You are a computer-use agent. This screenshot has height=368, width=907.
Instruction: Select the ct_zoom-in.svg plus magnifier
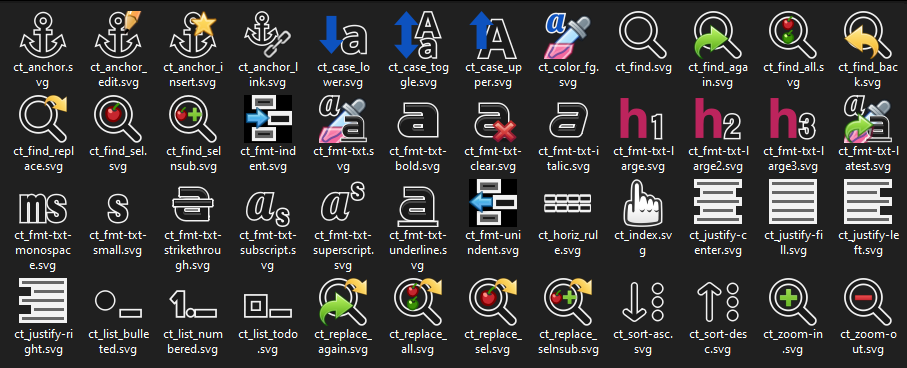pyautogui.click(x=792, y=301)
